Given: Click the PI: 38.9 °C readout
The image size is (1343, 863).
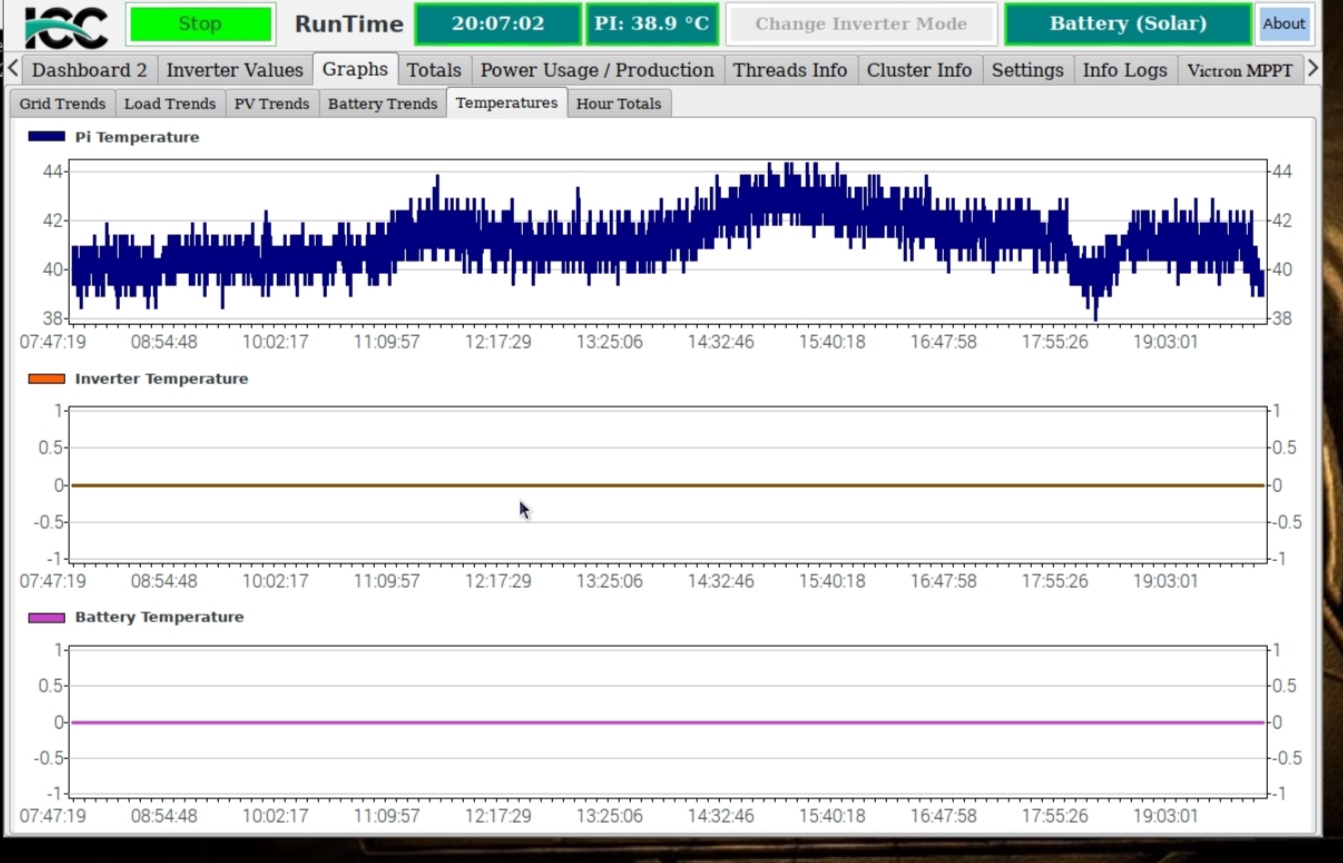Looking at the screenshot, I should [652, 24].
